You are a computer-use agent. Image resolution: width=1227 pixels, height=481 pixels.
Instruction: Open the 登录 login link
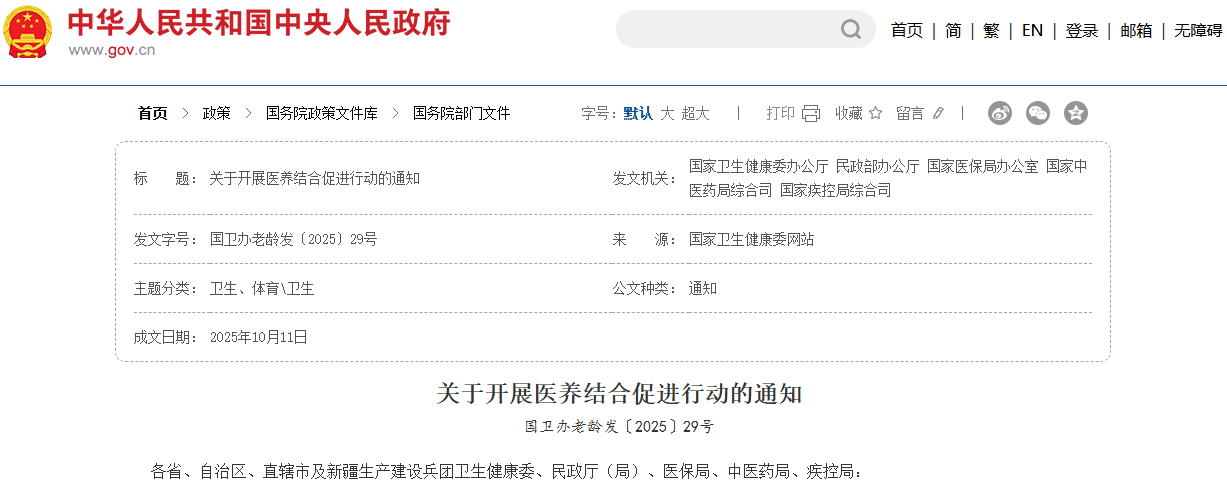(1082, 31)
